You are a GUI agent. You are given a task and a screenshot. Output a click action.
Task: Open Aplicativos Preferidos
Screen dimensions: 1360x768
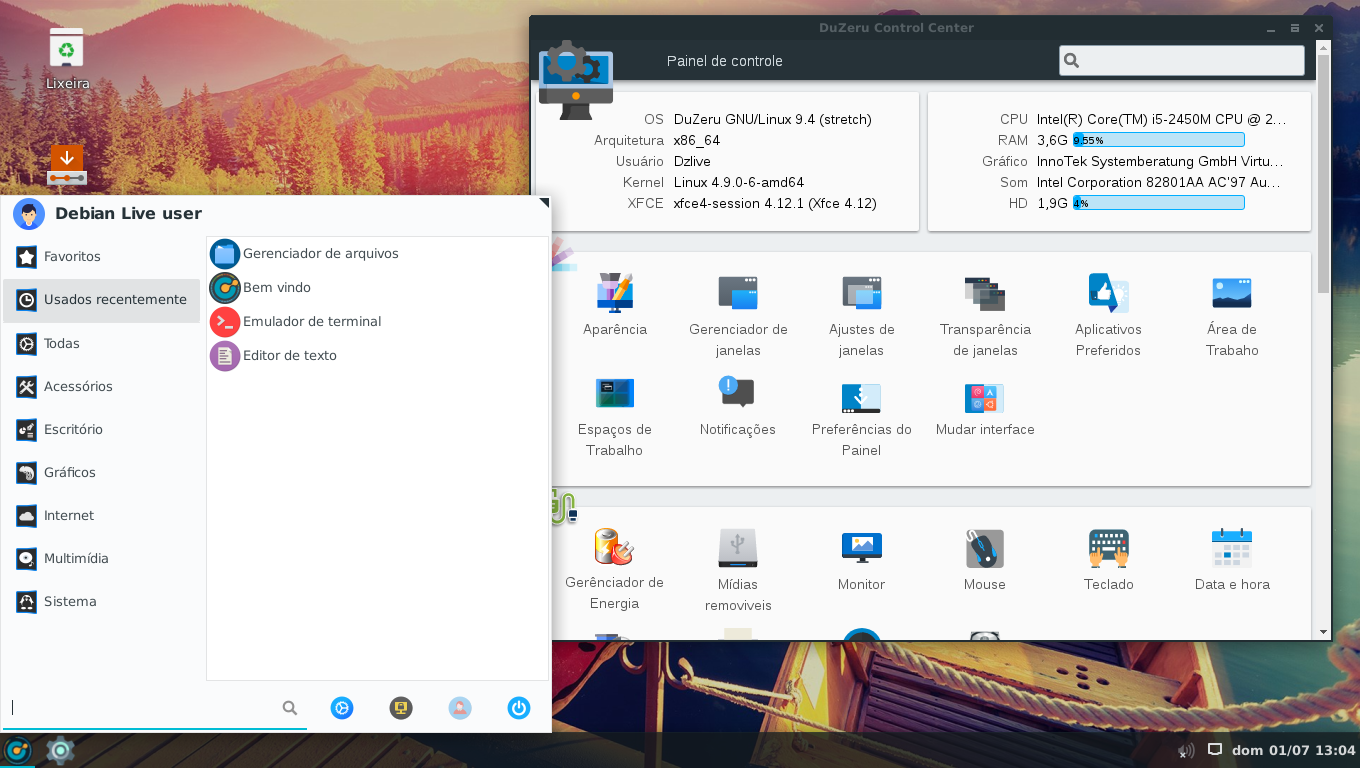pyautogui.click(x=1108, y=292)
